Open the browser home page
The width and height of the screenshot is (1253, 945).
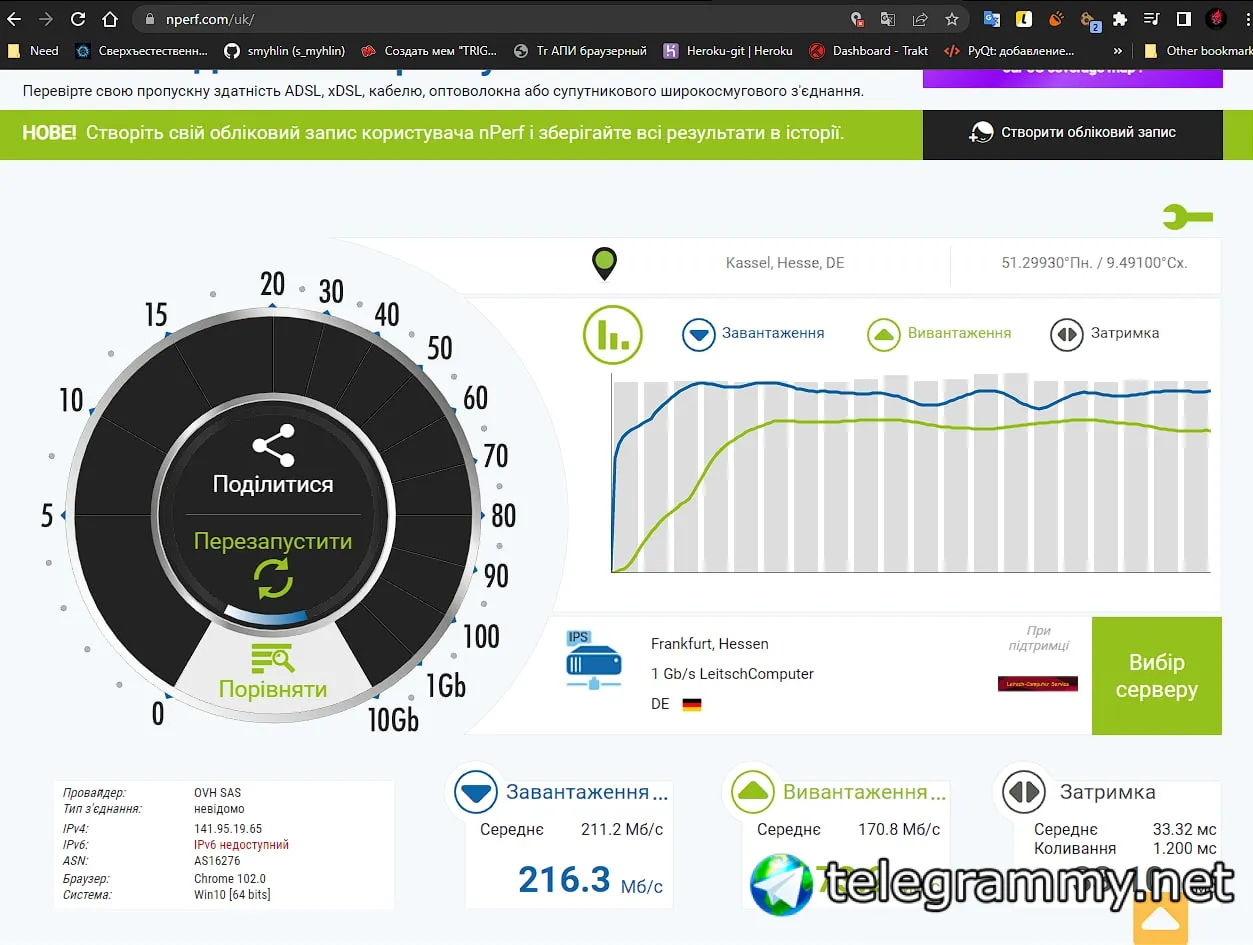(x=110, y=19)
